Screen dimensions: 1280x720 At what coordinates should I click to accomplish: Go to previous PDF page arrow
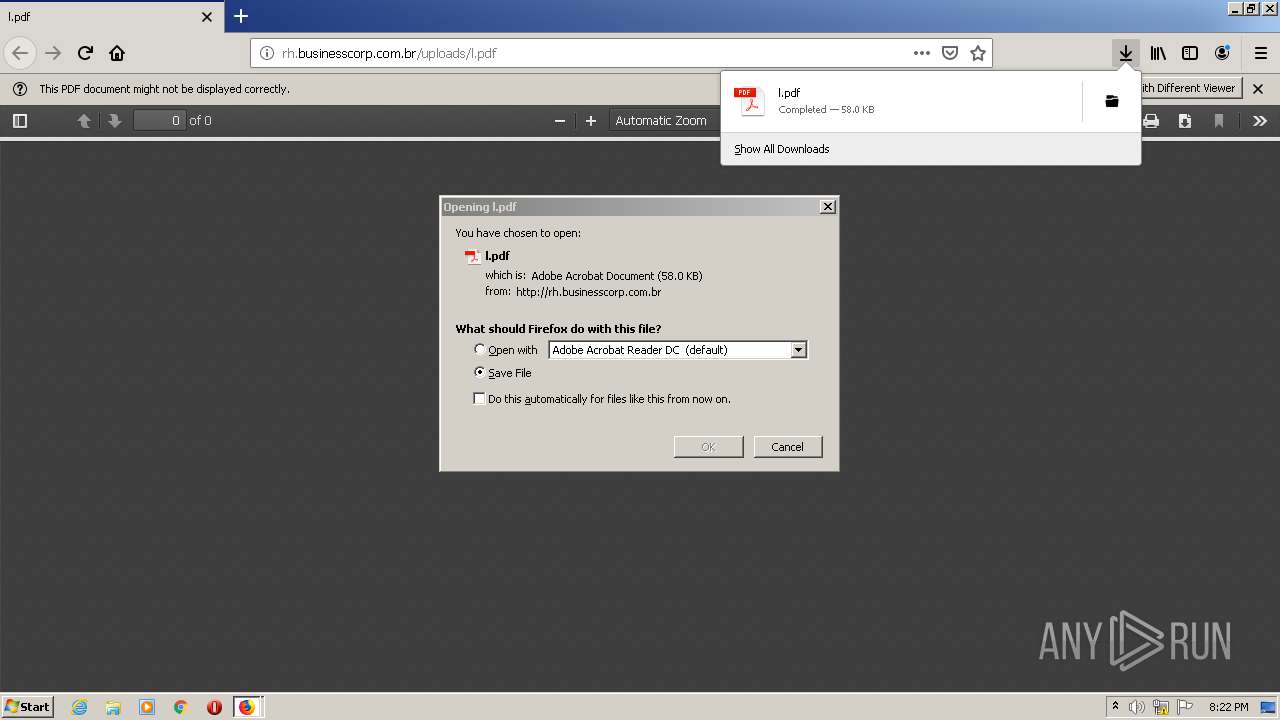tap(84, 121)
